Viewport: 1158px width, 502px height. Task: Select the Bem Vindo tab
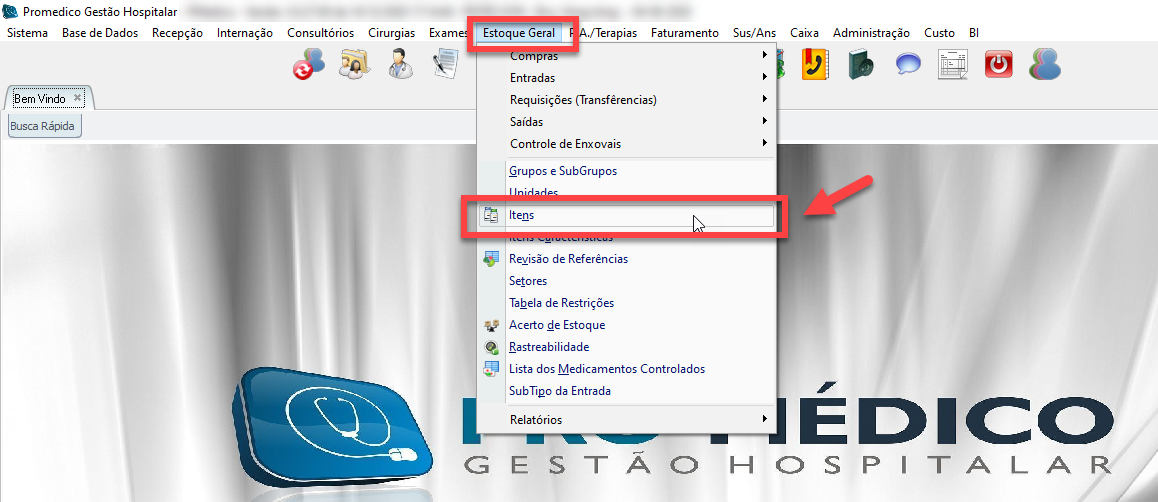click(x=39, y=99)
